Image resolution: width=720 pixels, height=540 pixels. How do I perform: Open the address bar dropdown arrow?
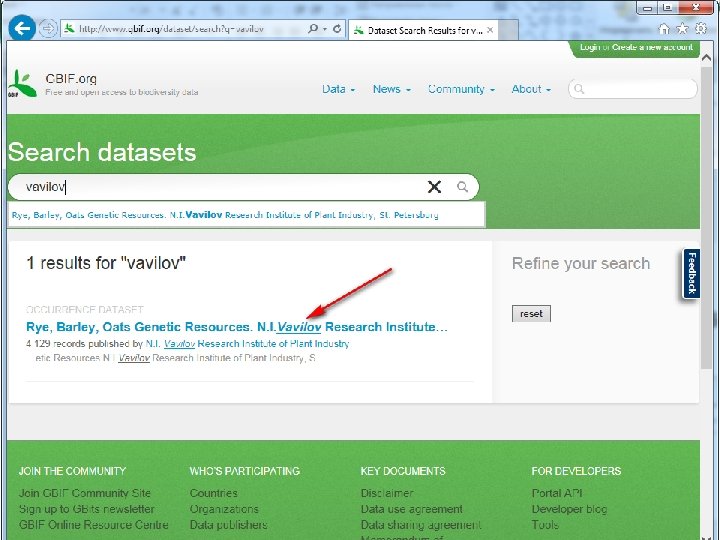(x=325, y=28)
